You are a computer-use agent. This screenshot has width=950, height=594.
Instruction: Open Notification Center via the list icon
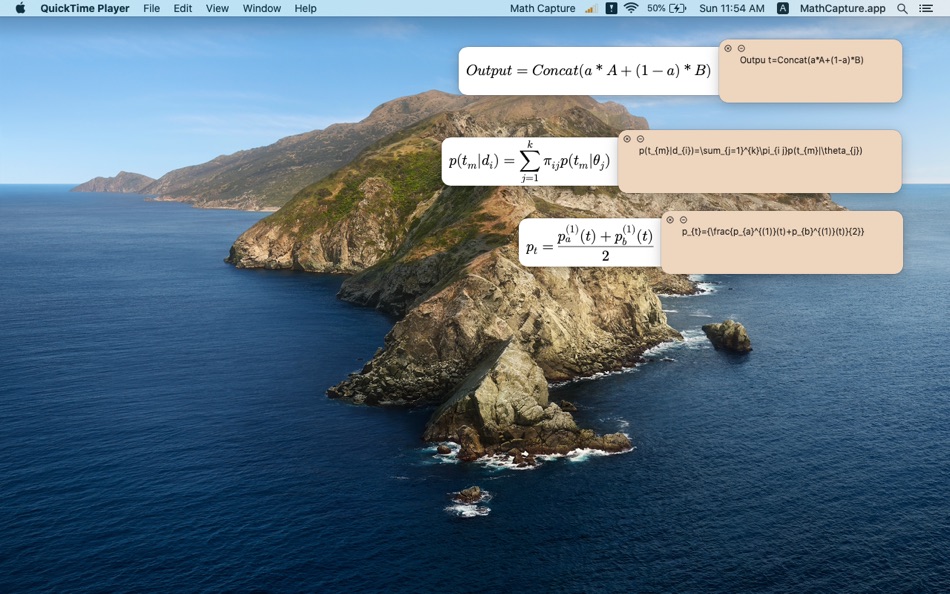coord(927,8)
